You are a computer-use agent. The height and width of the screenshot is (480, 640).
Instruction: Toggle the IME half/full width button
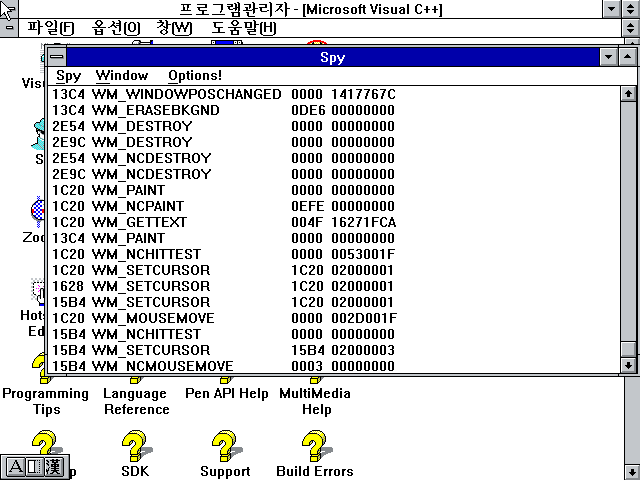pos(34,466)
